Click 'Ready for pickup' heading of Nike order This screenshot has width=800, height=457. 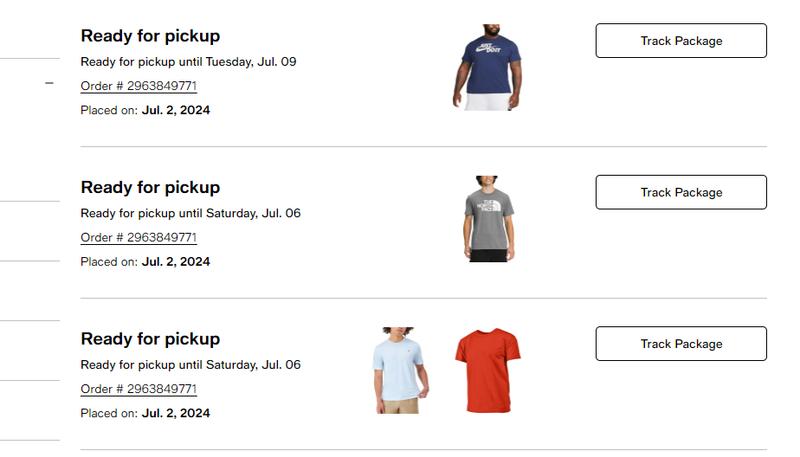(x=150, y=36)
